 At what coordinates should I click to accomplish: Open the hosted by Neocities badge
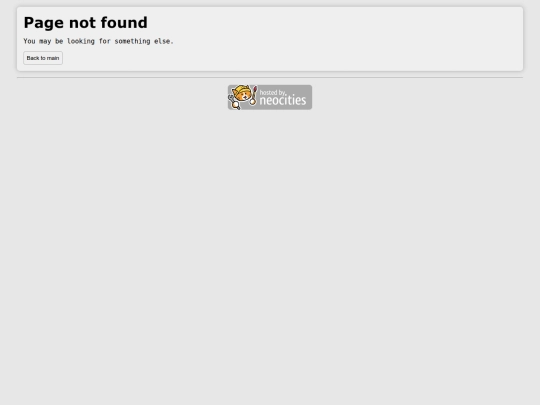(x=270, y=97)
